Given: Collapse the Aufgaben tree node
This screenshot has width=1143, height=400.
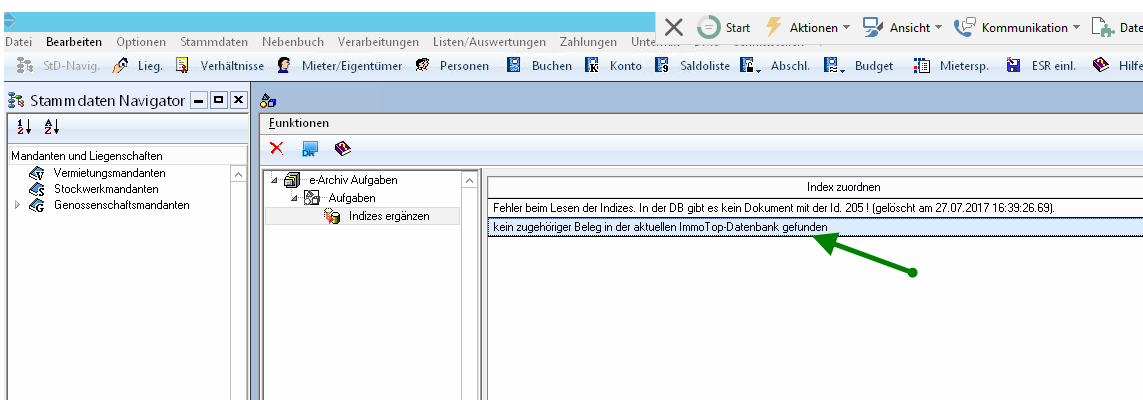Looking at the screenshot, I should [295, 198].
